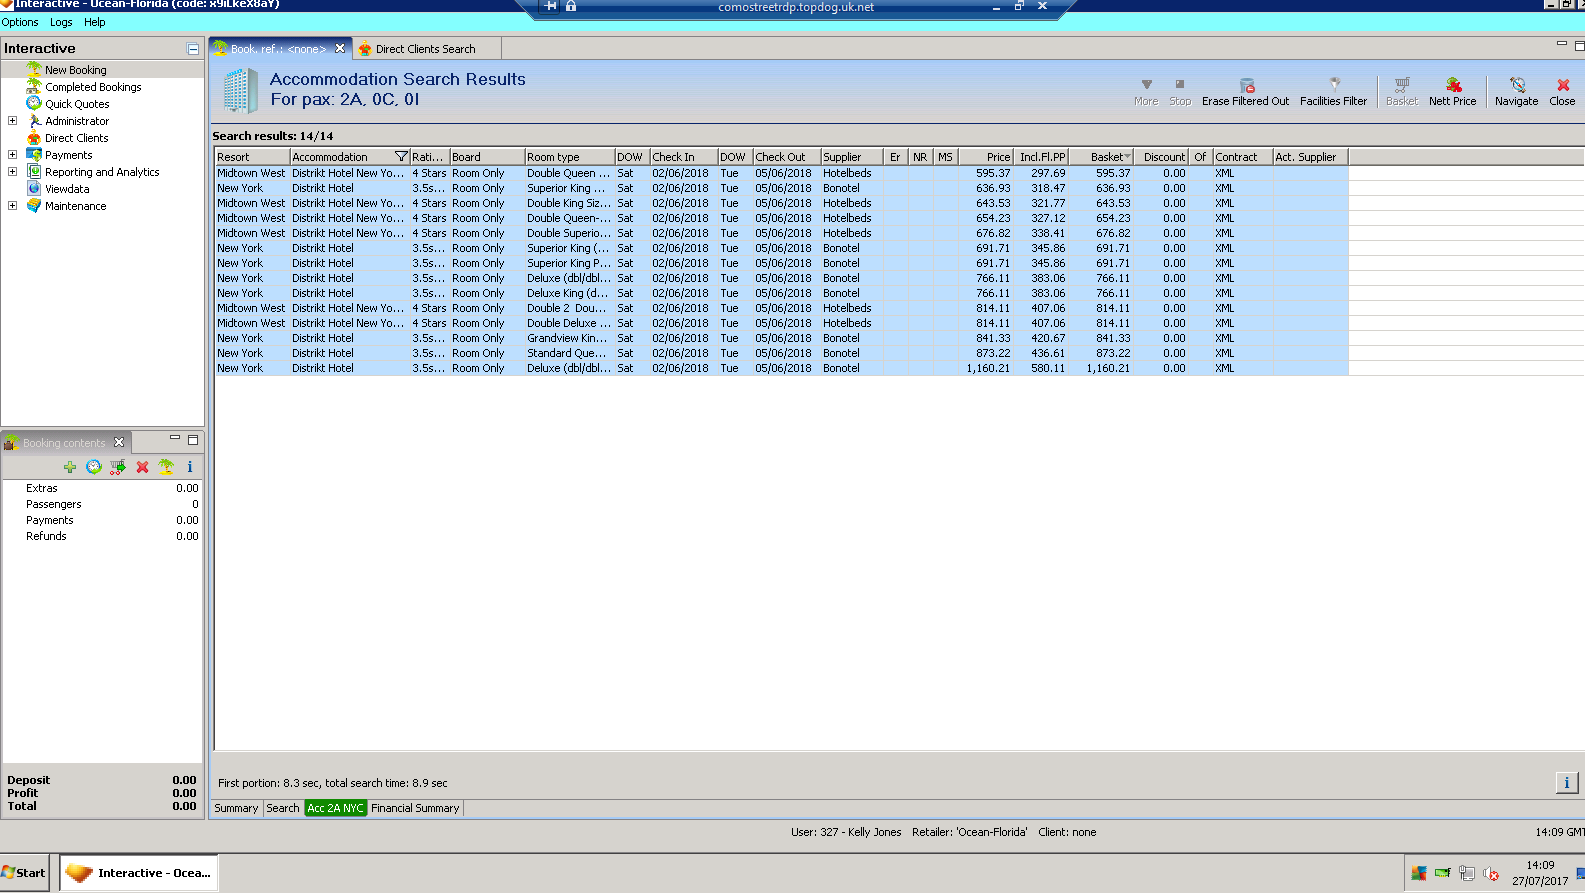The image size is (1585, 893).
Task: Select the 595.37 Hotelbeds result row
Action: coord(782,173)
